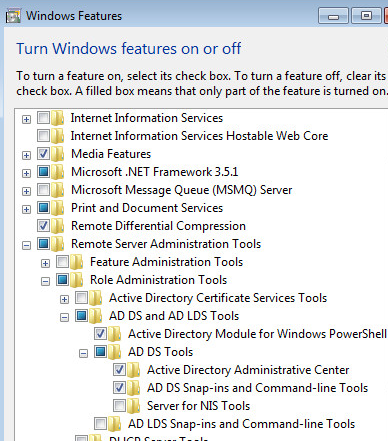Screen dimensions: 388x441
Task: Expand Feature Administration Tools node
Action: click(x=45, y=263)
